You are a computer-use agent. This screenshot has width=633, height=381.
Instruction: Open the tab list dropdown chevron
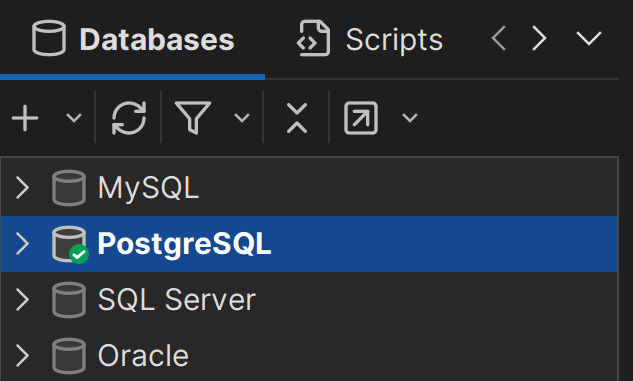point(589,38)
